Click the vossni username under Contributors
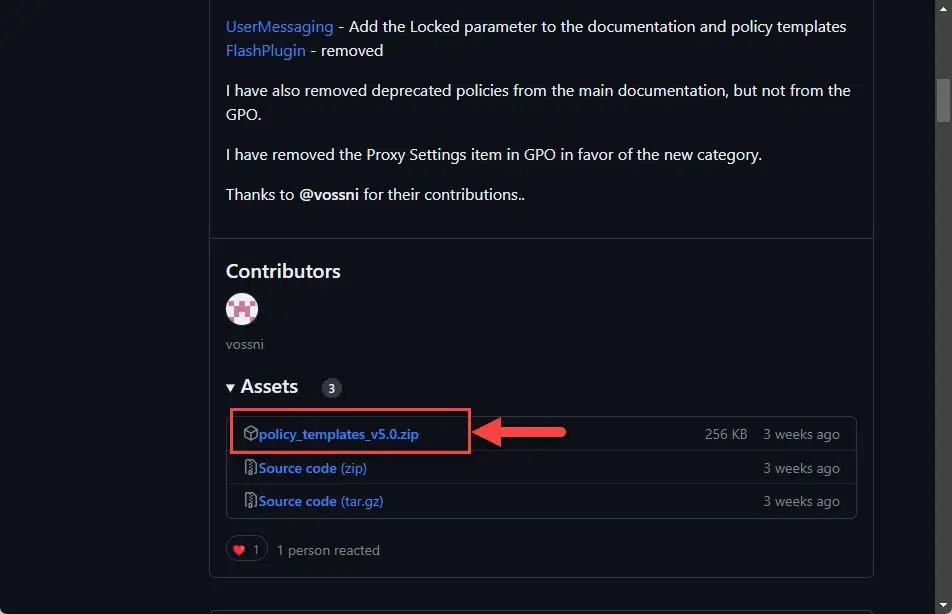 coord(245,344)
